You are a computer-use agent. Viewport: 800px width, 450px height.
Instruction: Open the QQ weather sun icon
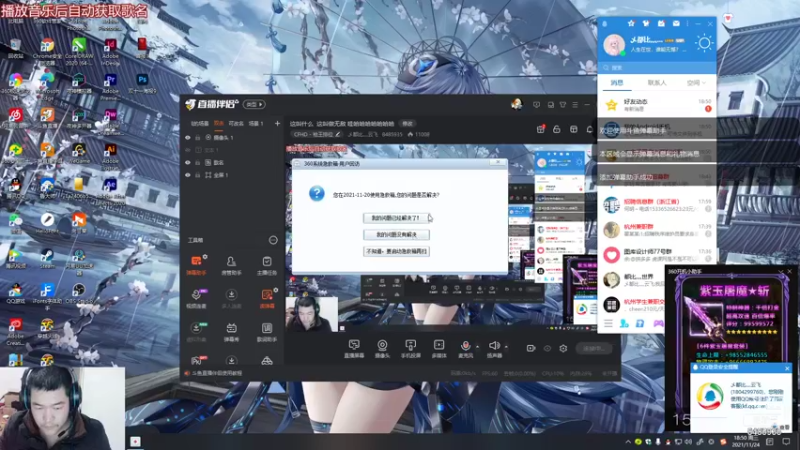coord(704,43)
